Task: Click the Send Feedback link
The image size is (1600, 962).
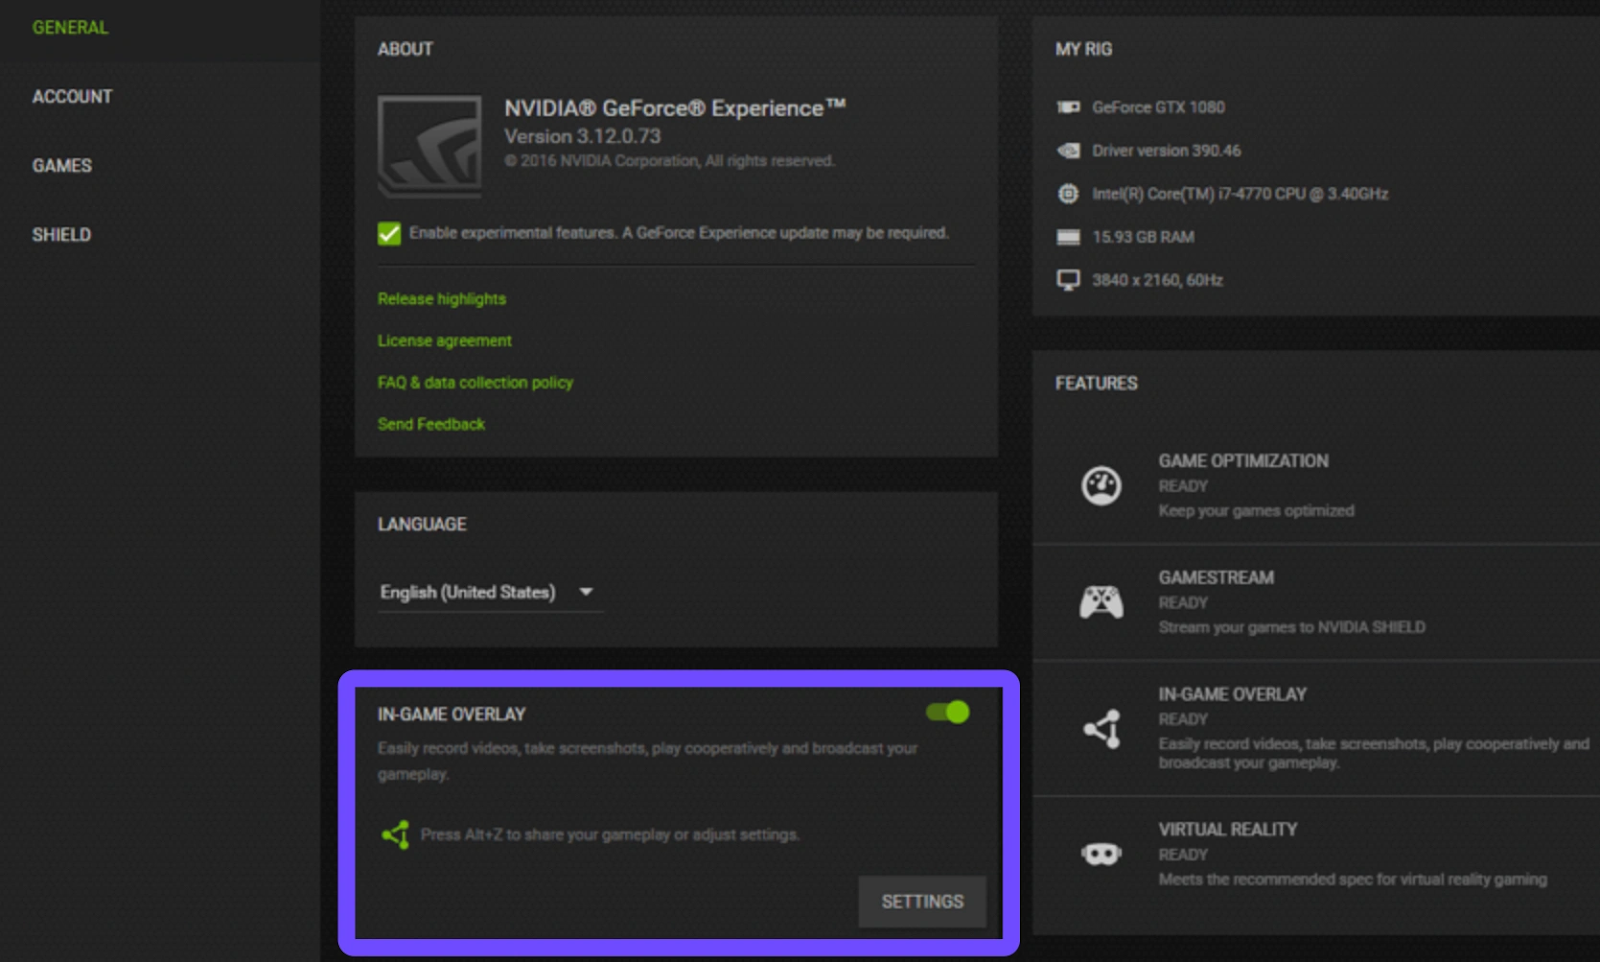Action: pos(431,424)
